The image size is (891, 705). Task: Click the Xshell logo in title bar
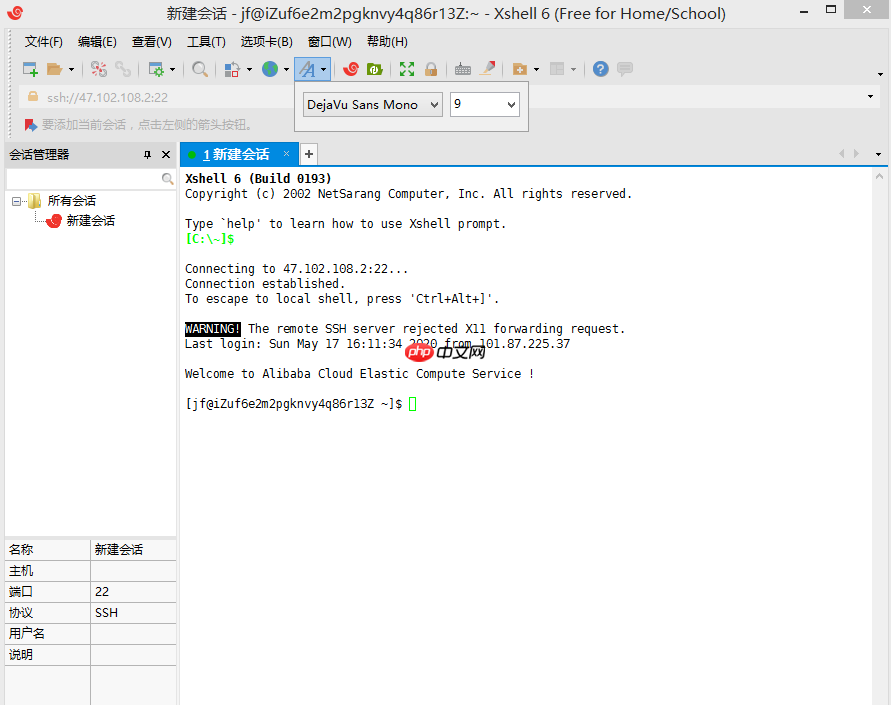coord(15,12)
